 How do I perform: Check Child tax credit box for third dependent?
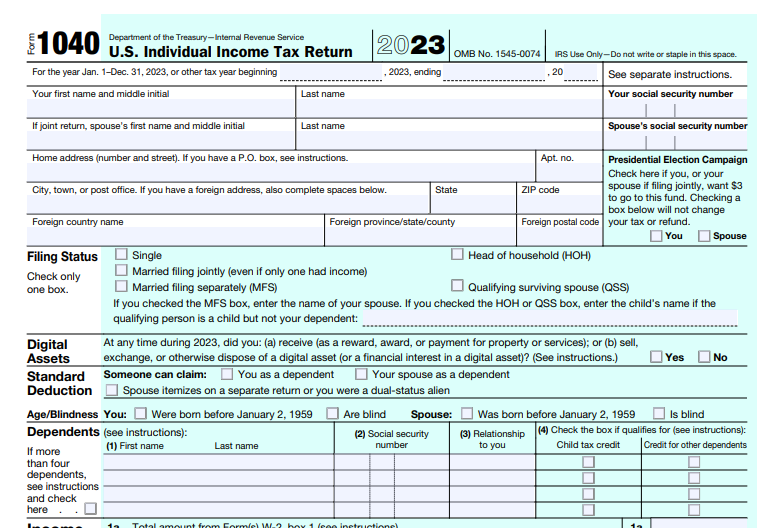click(589, 494)
